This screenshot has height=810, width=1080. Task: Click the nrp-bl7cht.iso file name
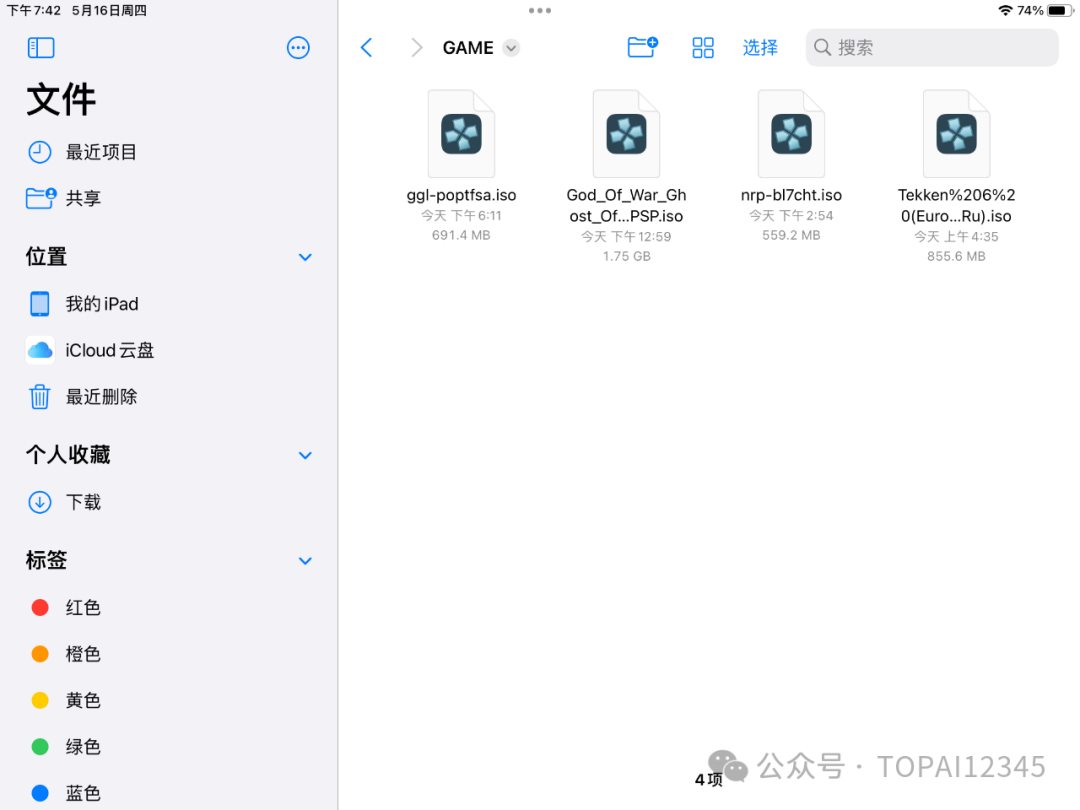(791, 195)
